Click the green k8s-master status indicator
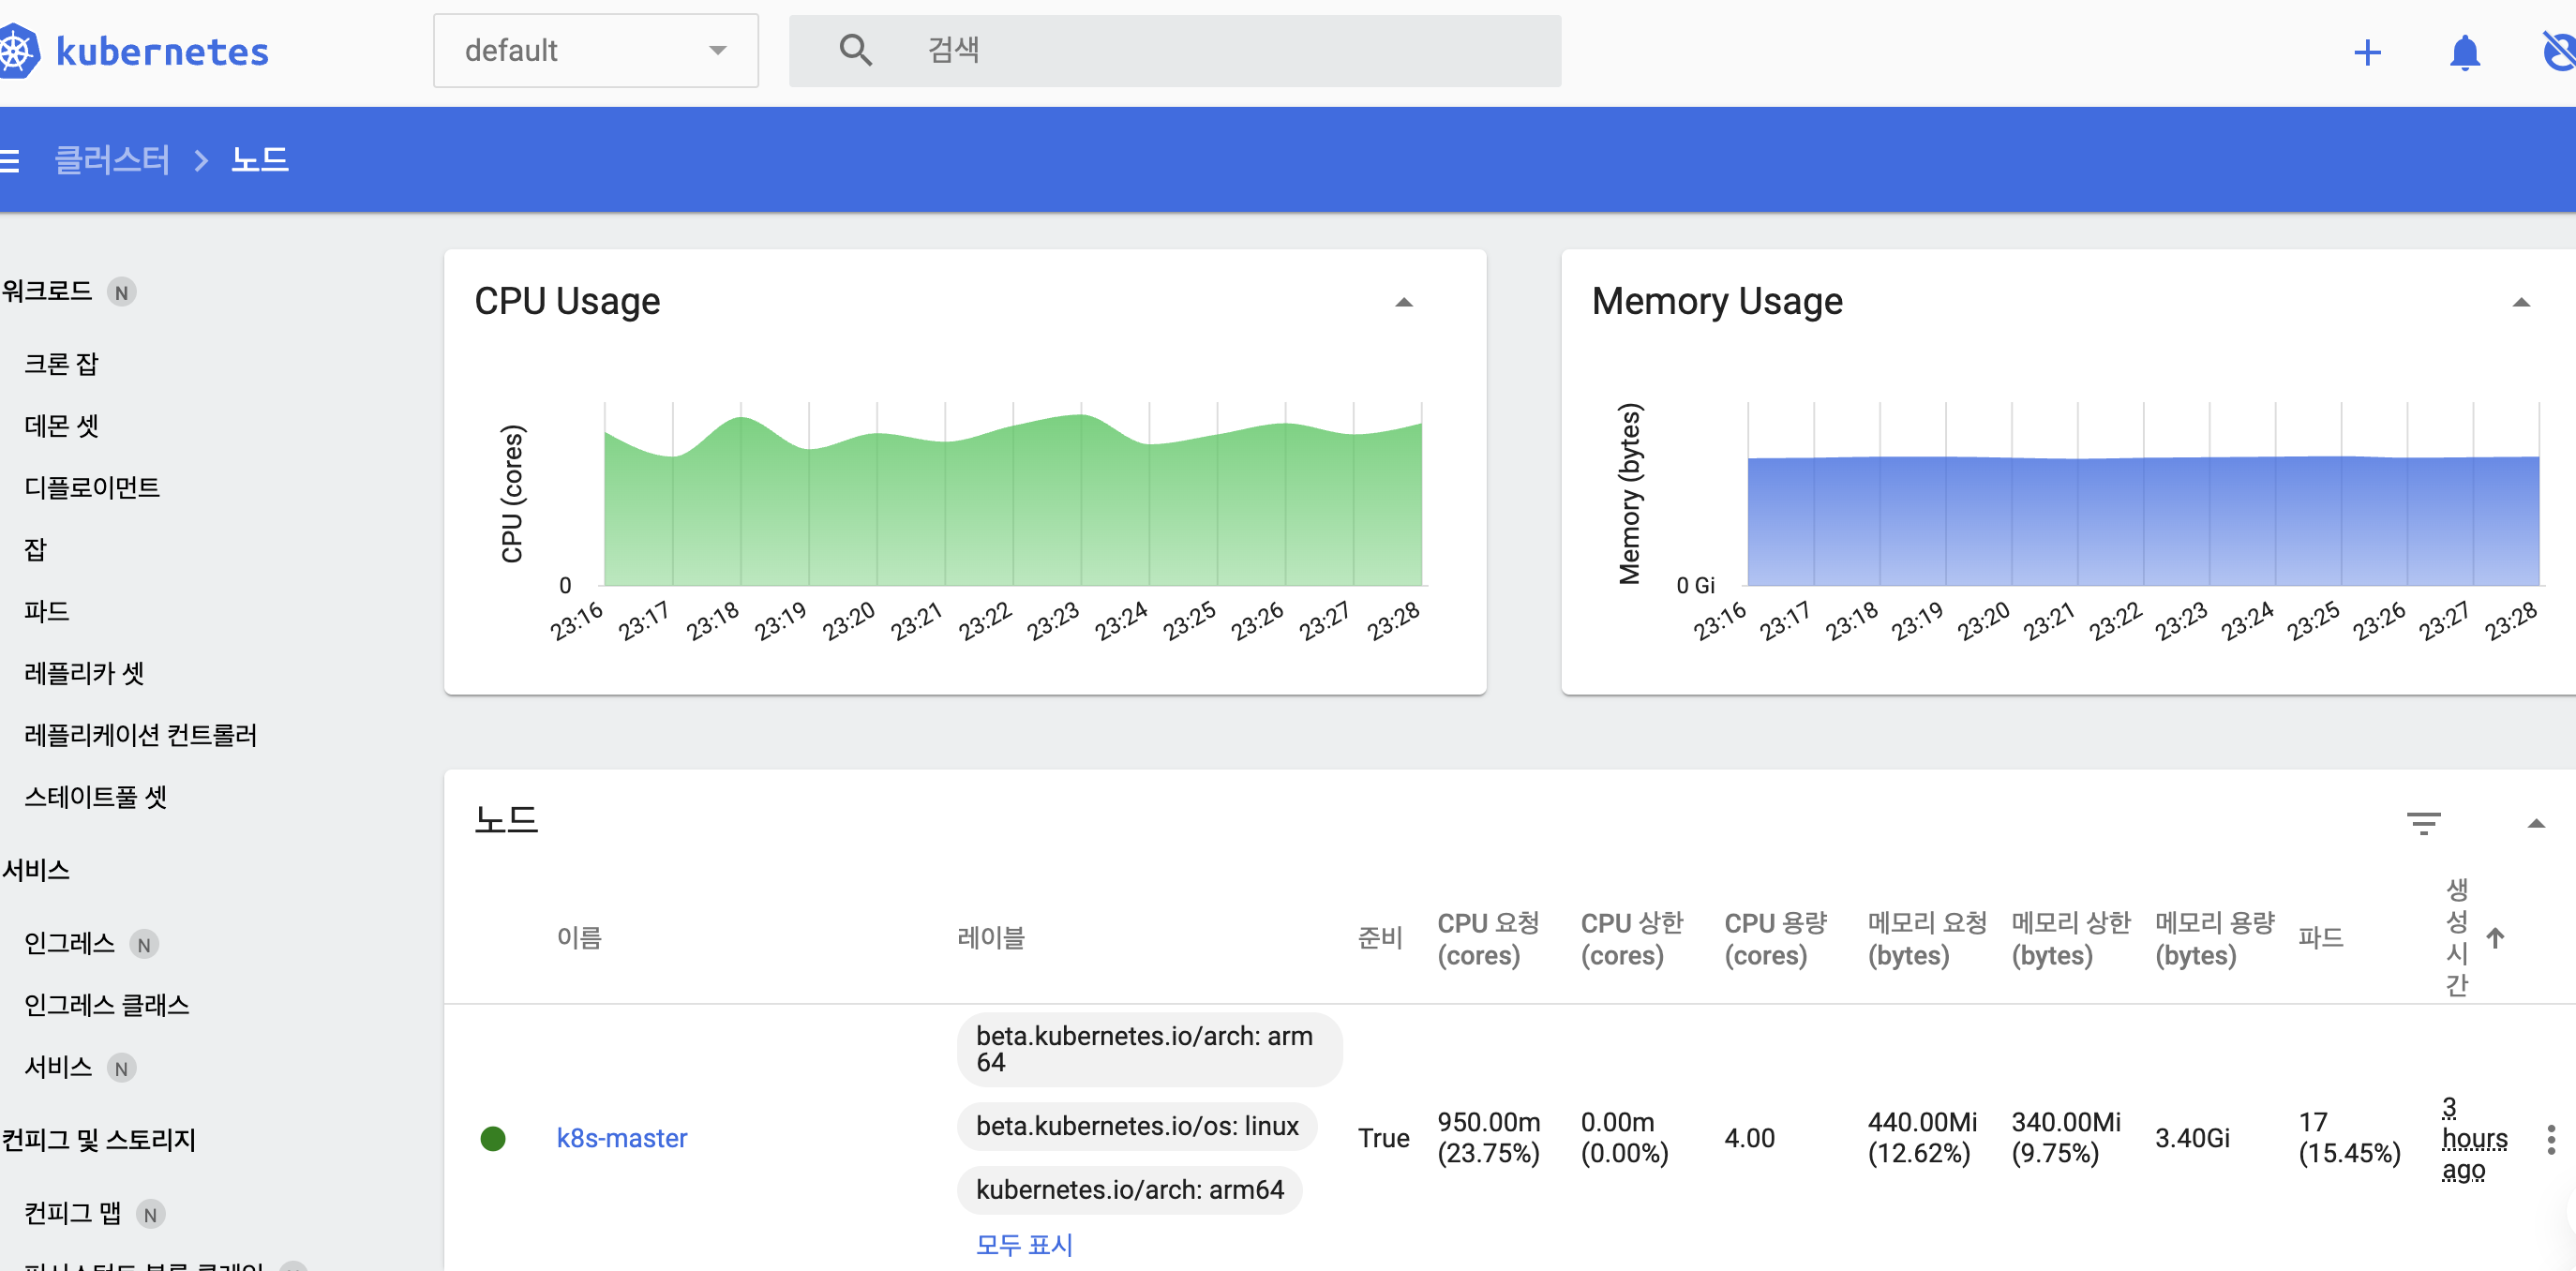 click(x=493, y=1139)
